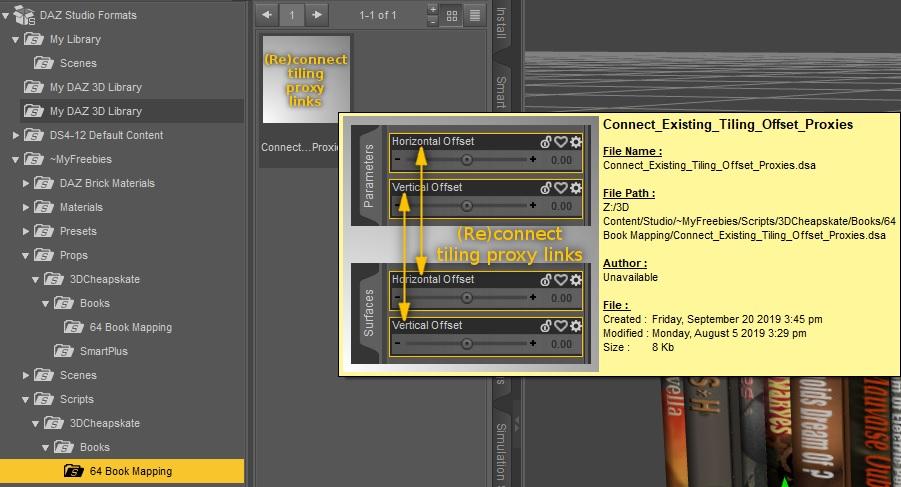The height and width of the screenshot is (487, 901).
Task: Collapse 3DCheapskate under Props
Action: coord(36,280)
